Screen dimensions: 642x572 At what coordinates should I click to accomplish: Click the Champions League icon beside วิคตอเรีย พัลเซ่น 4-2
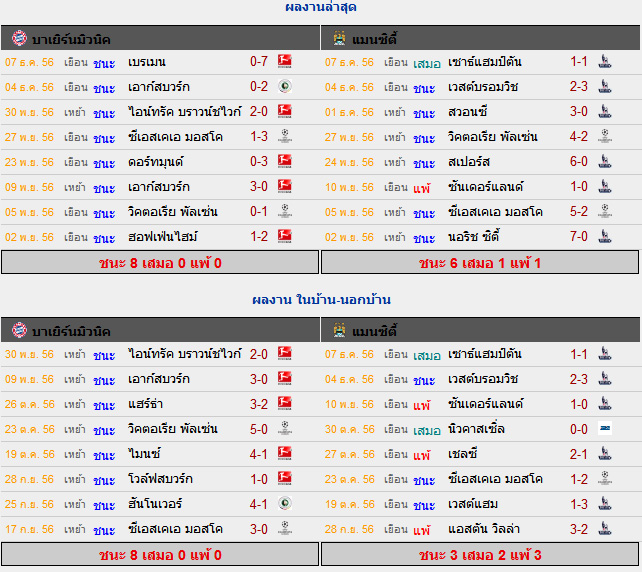click(605, 136)
